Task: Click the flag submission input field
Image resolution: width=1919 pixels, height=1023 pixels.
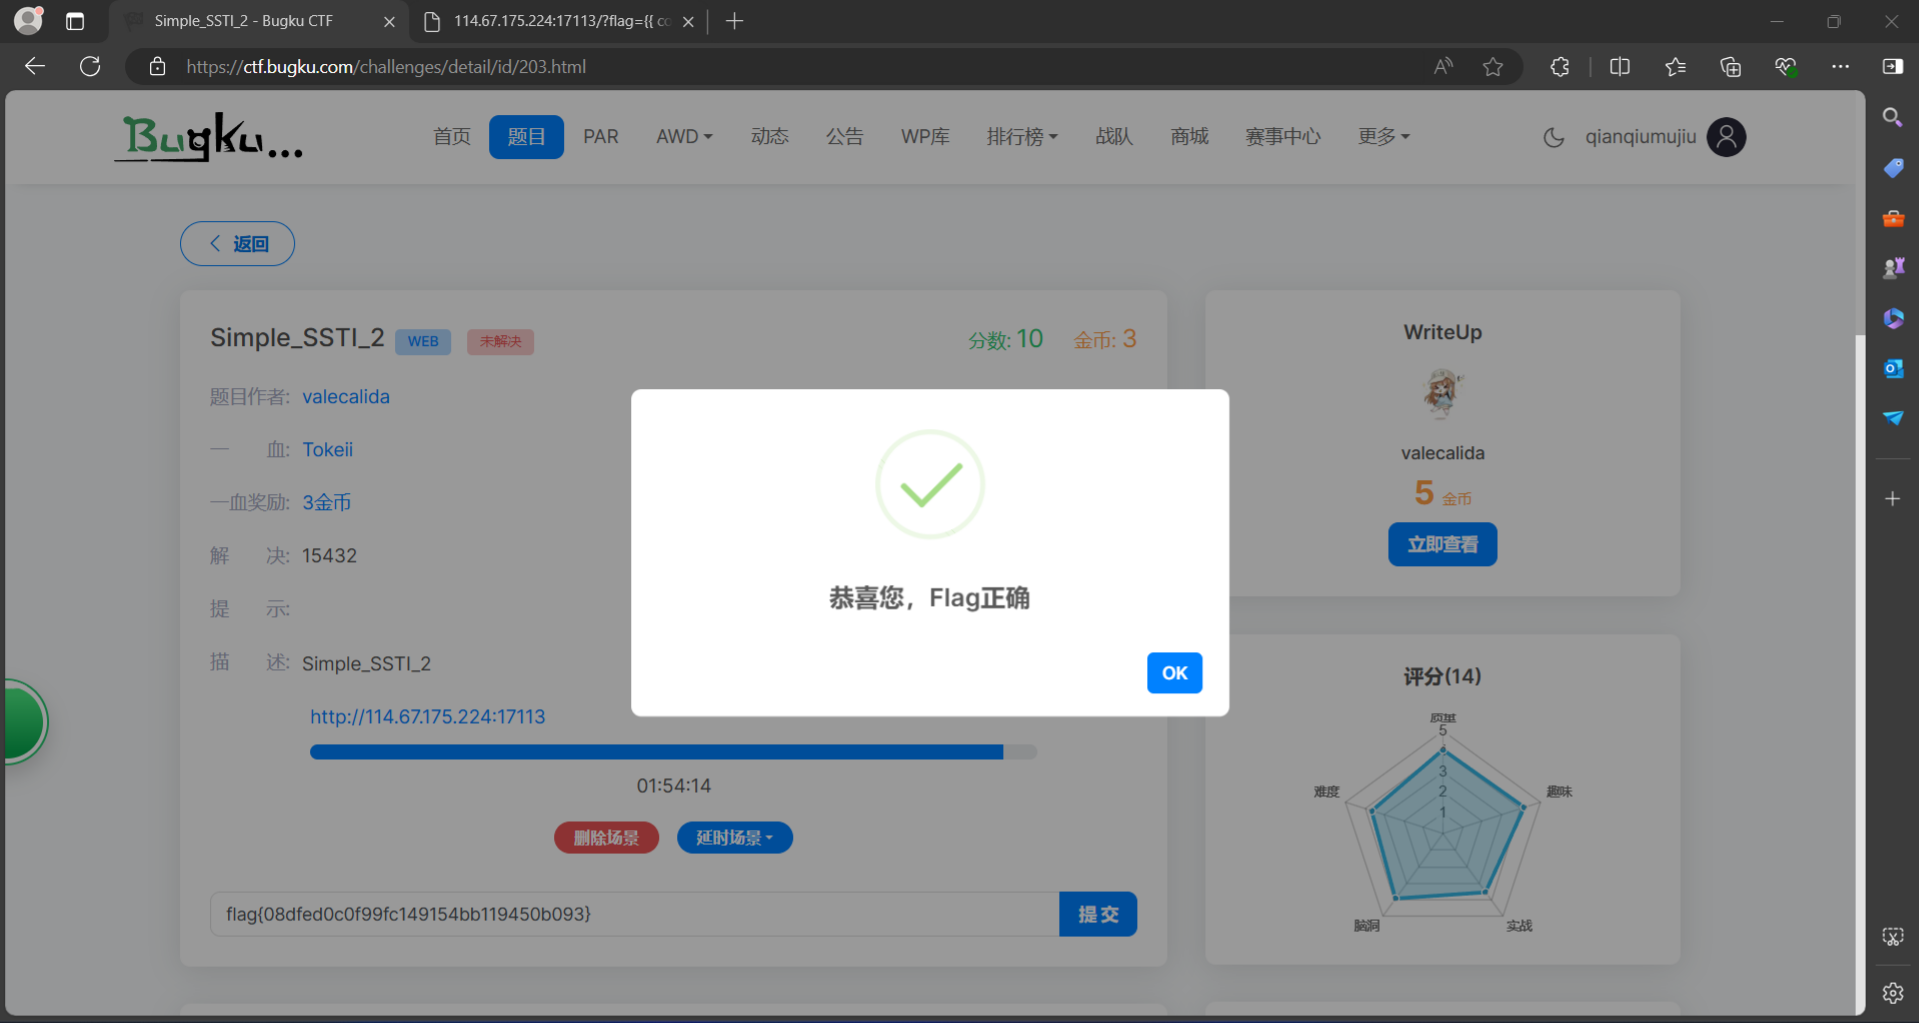Action: (x=630, y=913)
